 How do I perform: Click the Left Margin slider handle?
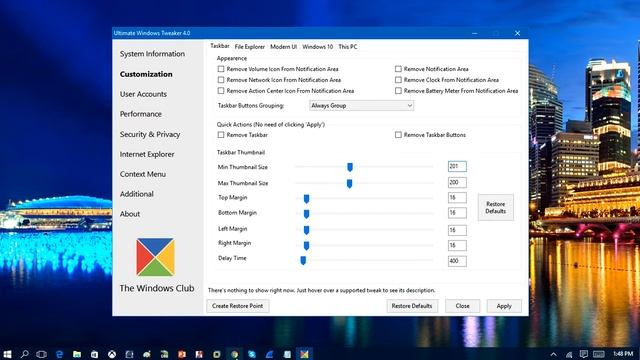(307, 230)
